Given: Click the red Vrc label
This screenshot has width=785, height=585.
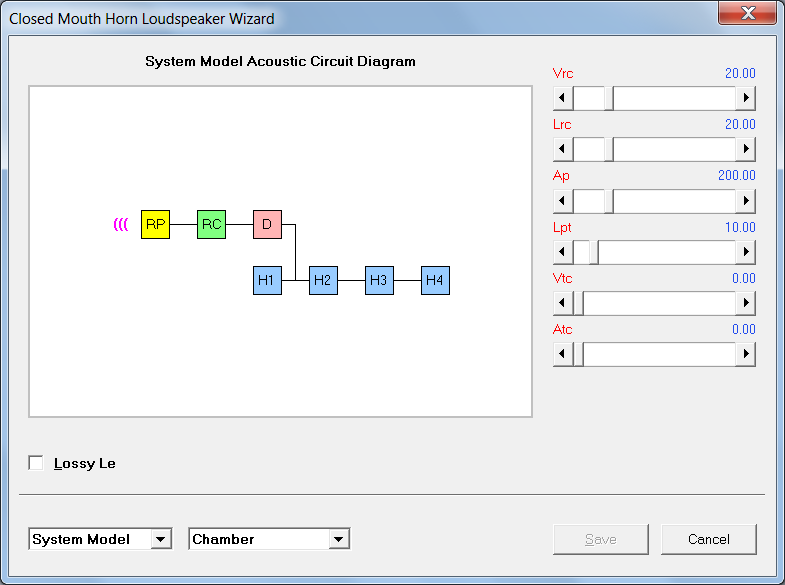Looking at the screenshot, I should pyautogui.click(x=563, y=73).
